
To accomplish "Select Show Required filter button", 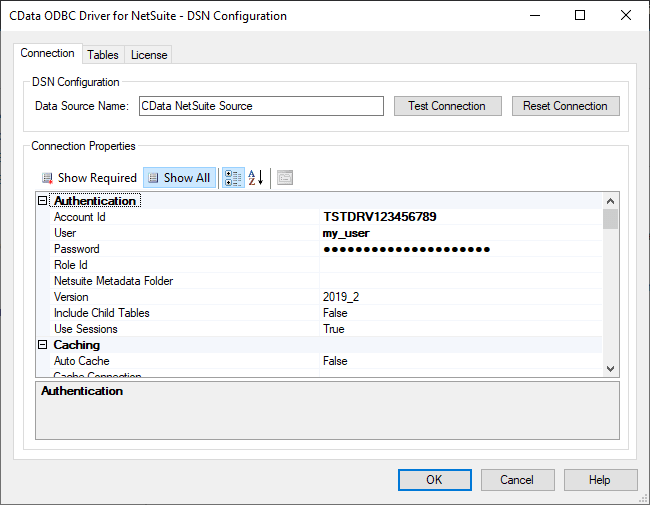I will point(90,178).
